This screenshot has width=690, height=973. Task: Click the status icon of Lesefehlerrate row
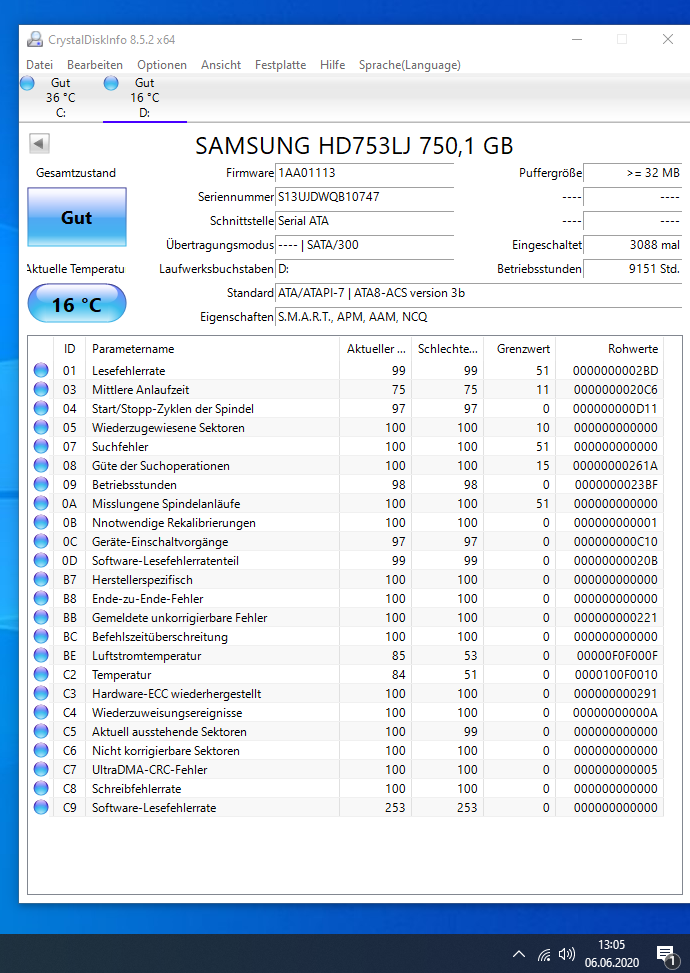tap(41, 370)
